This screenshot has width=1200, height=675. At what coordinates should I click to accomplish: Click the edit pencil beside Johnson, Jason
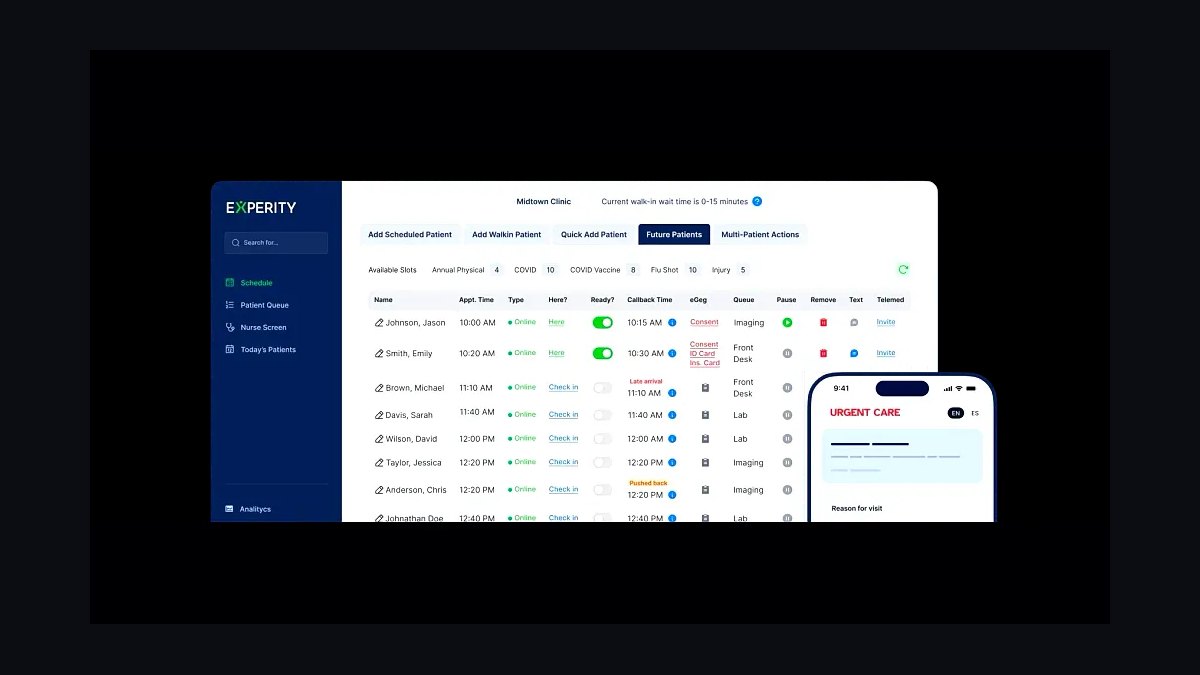tap(379, 323)
